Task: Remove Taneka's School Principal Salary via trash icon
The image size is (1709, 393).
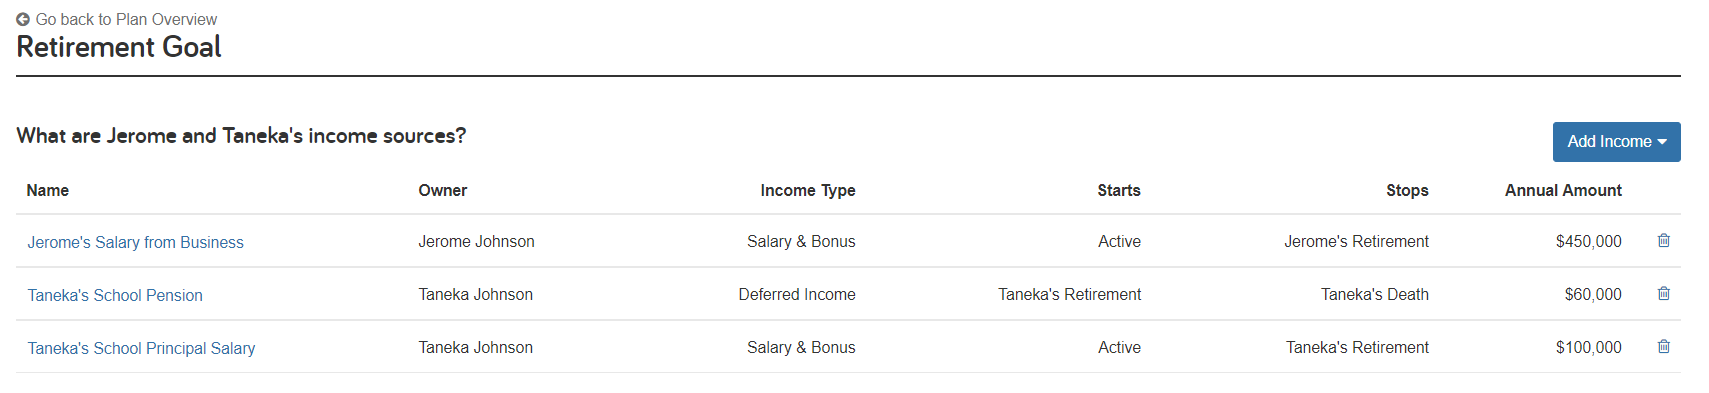Action: pos(1664,346)
